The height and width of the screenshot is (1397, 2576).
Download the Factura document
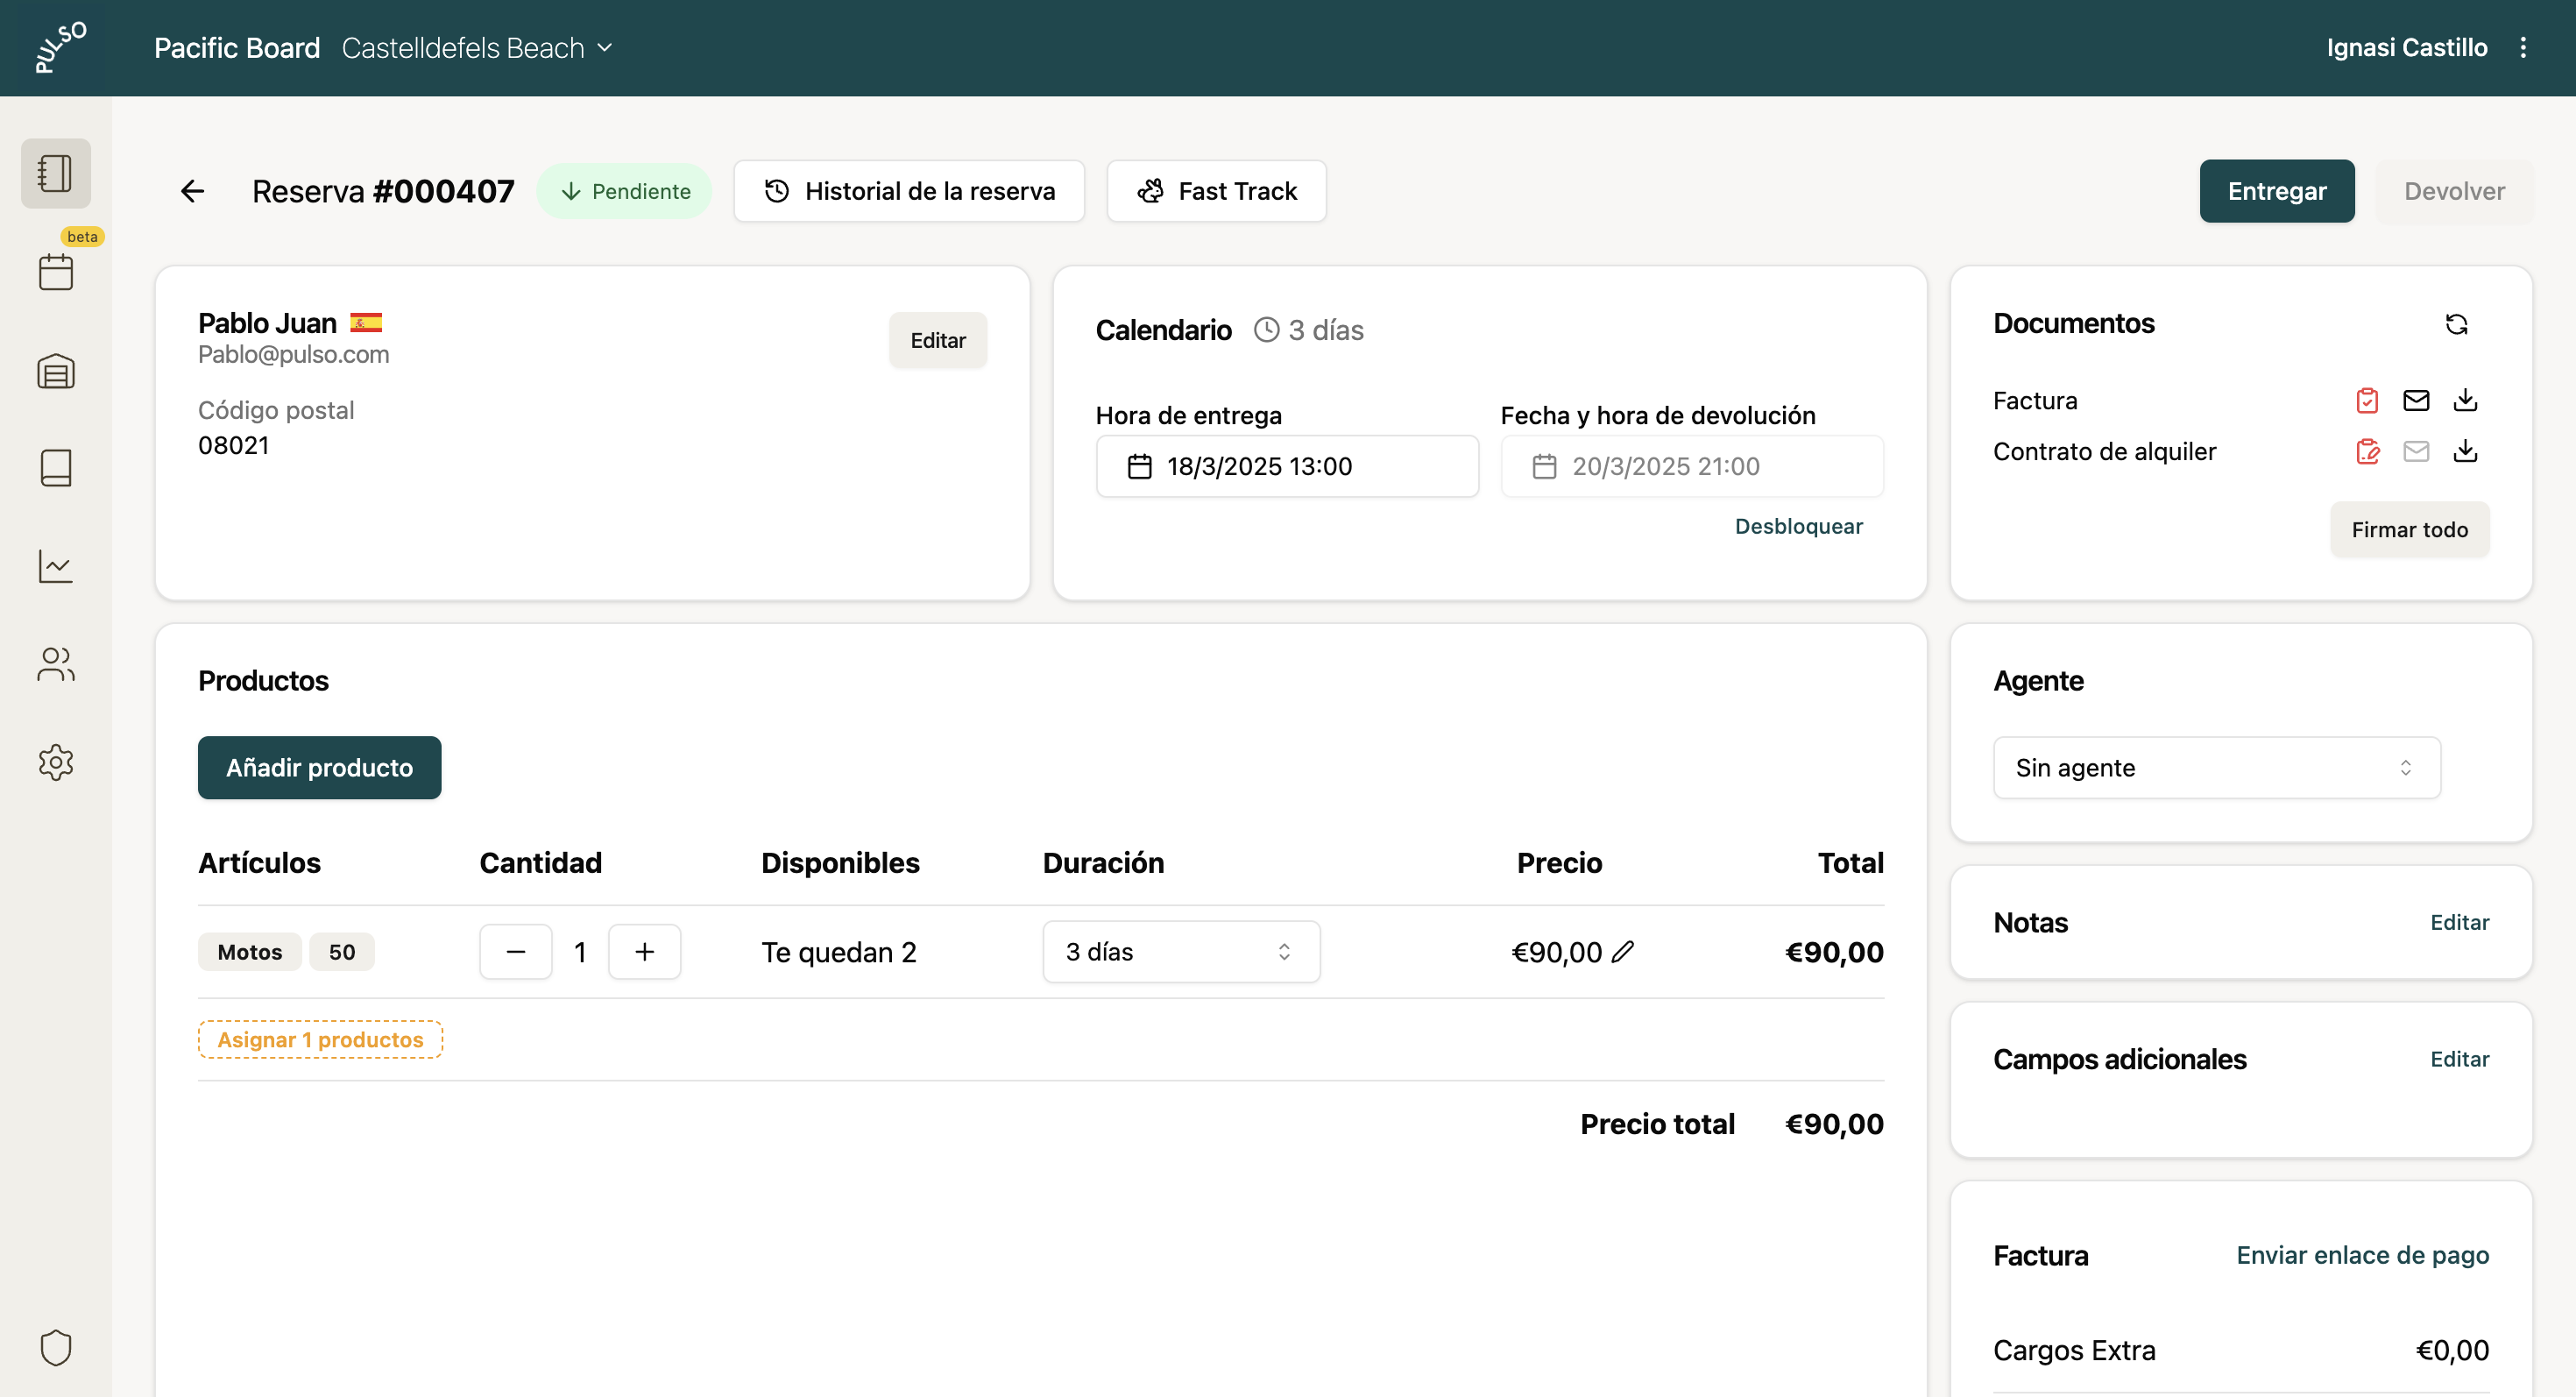point(2465,401)
